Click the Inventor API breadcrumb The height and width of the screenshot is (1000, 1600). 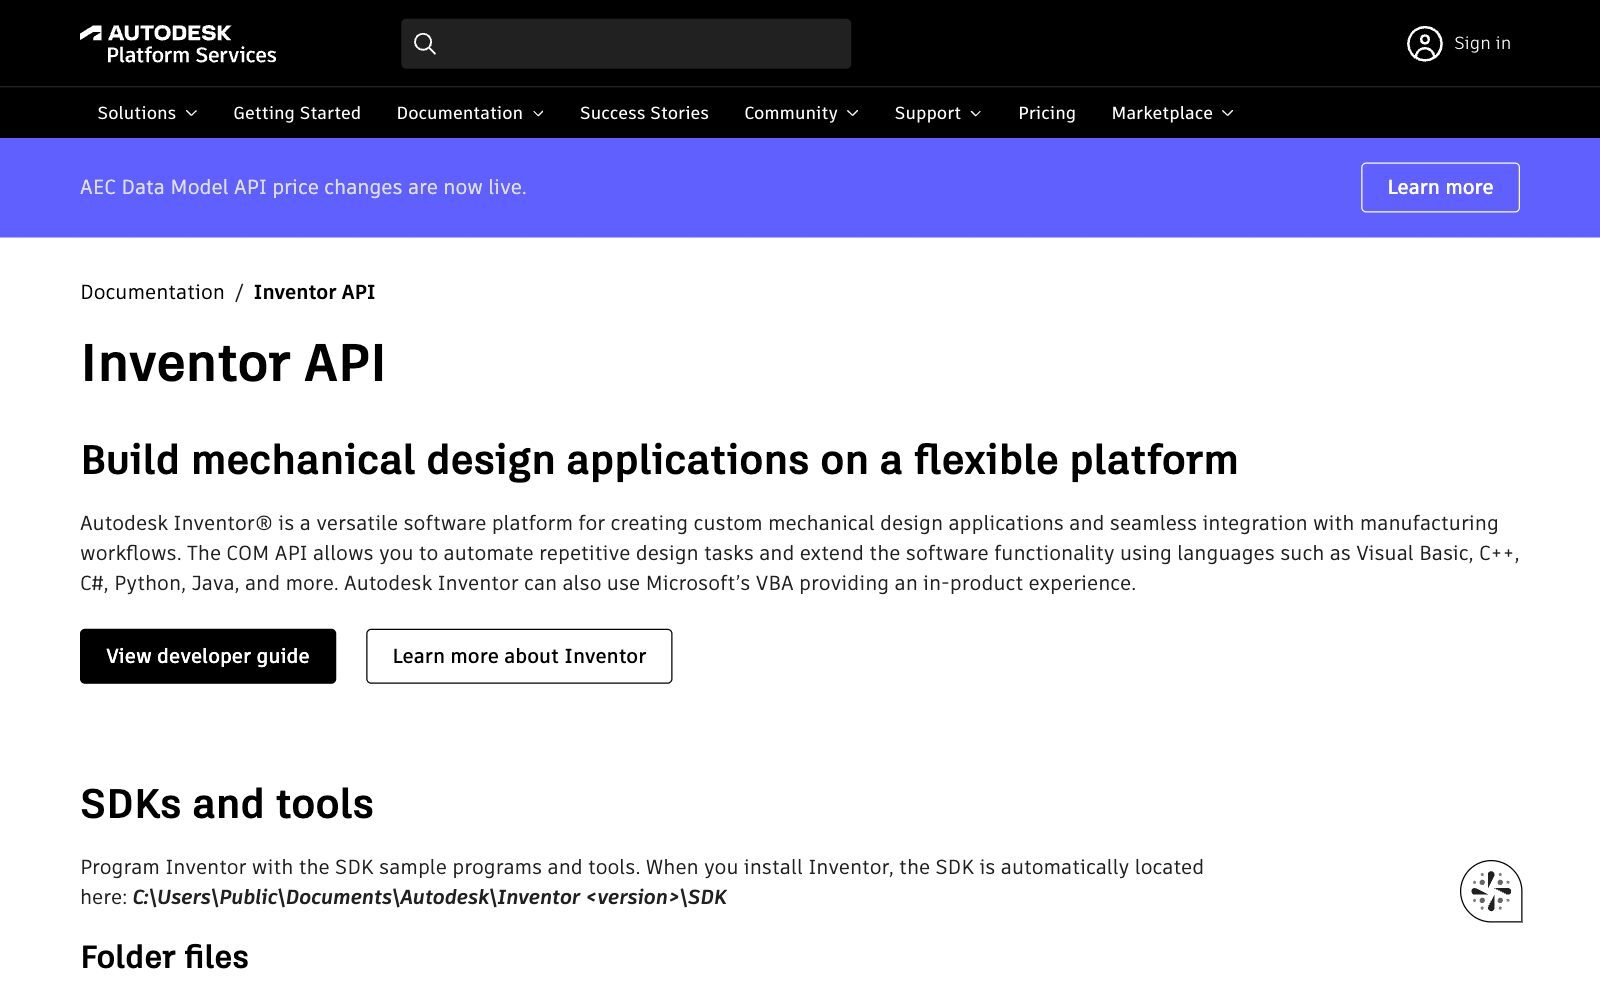coord(314,292)
